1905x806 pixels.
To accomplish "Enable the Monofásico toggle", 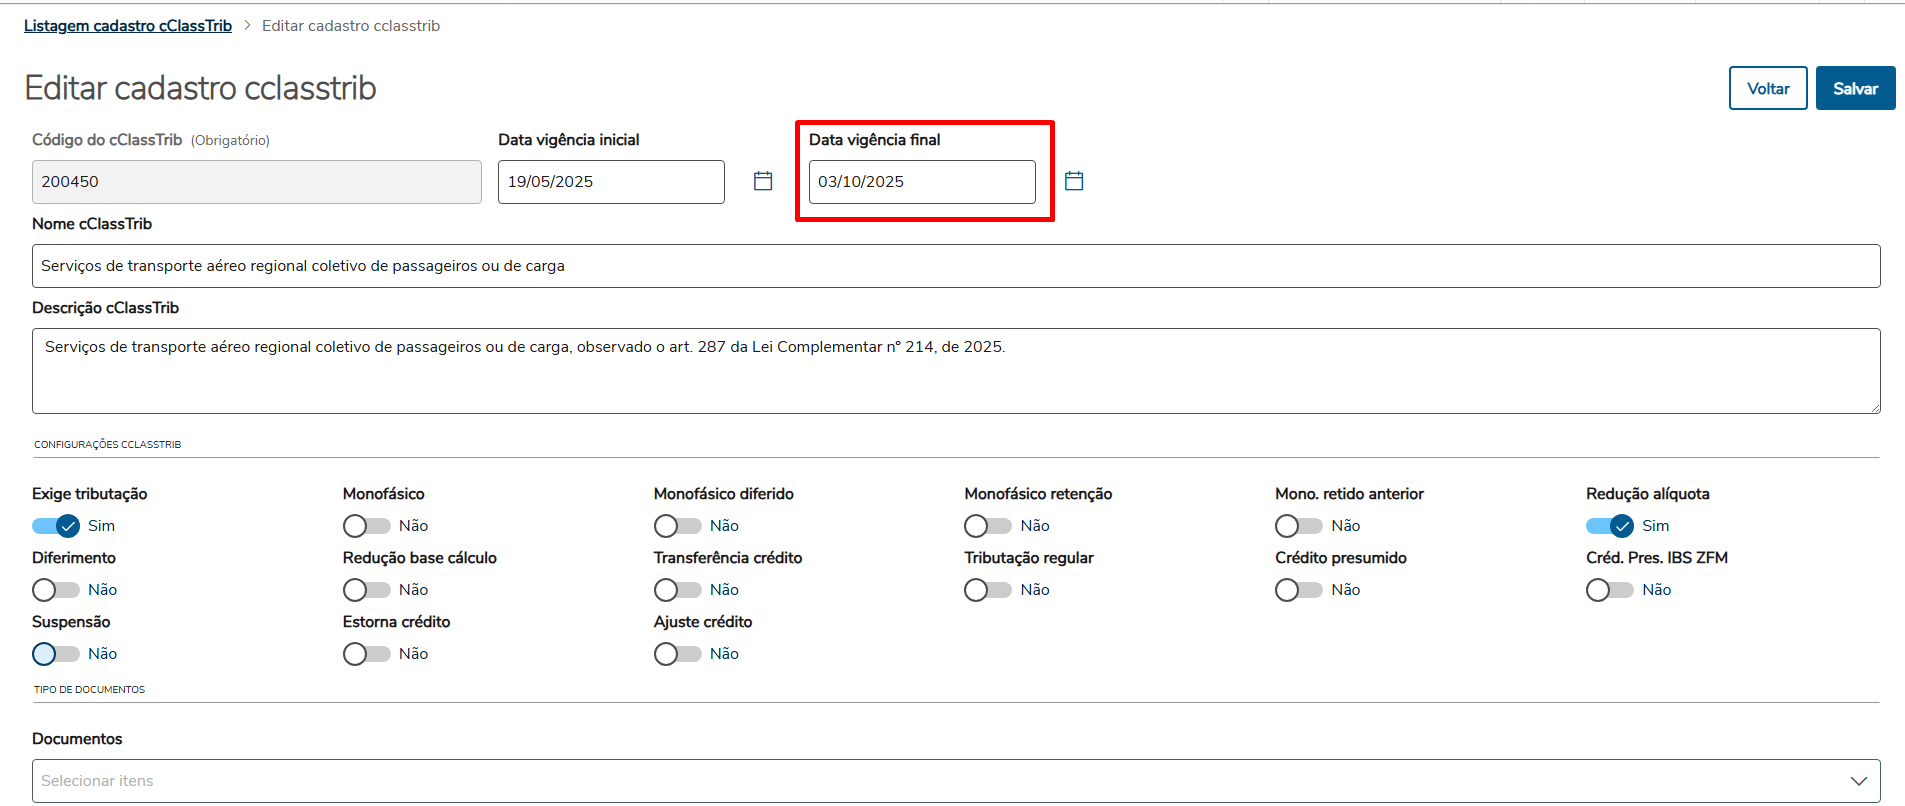I will click(366, 526).
